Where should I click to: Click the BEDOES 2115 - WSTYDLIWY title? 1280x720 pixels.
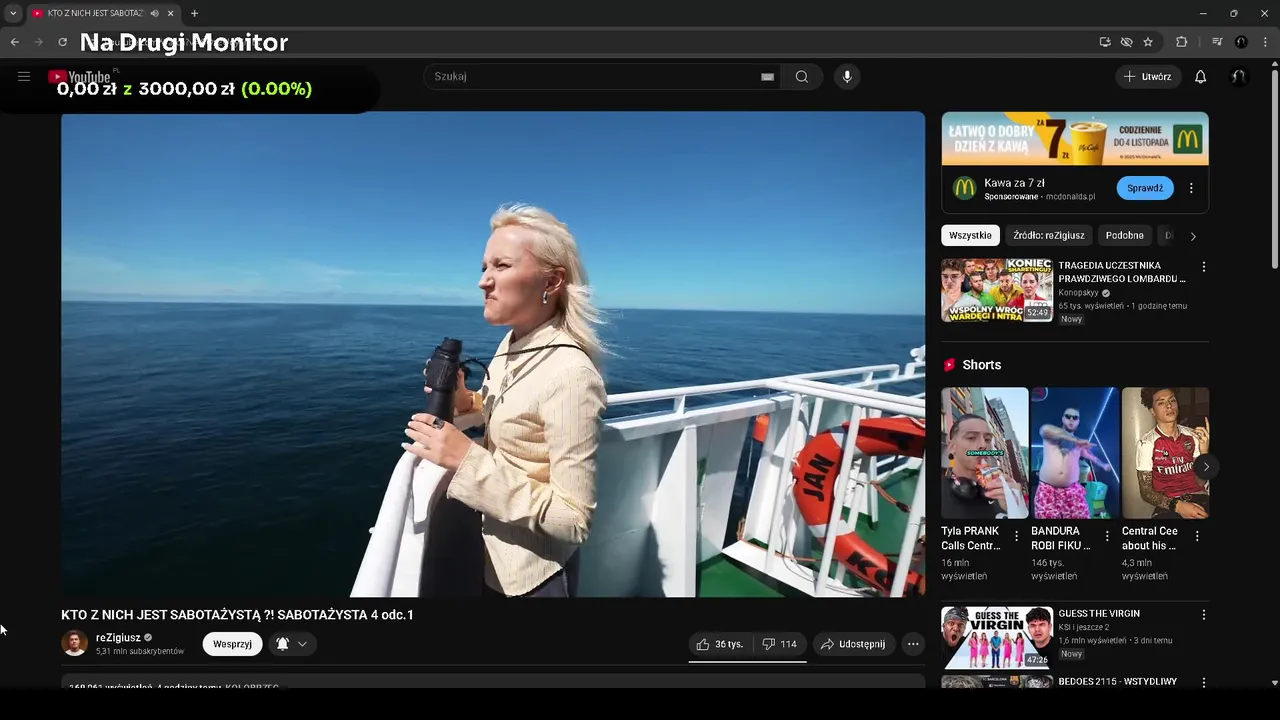pos(1117,682)
